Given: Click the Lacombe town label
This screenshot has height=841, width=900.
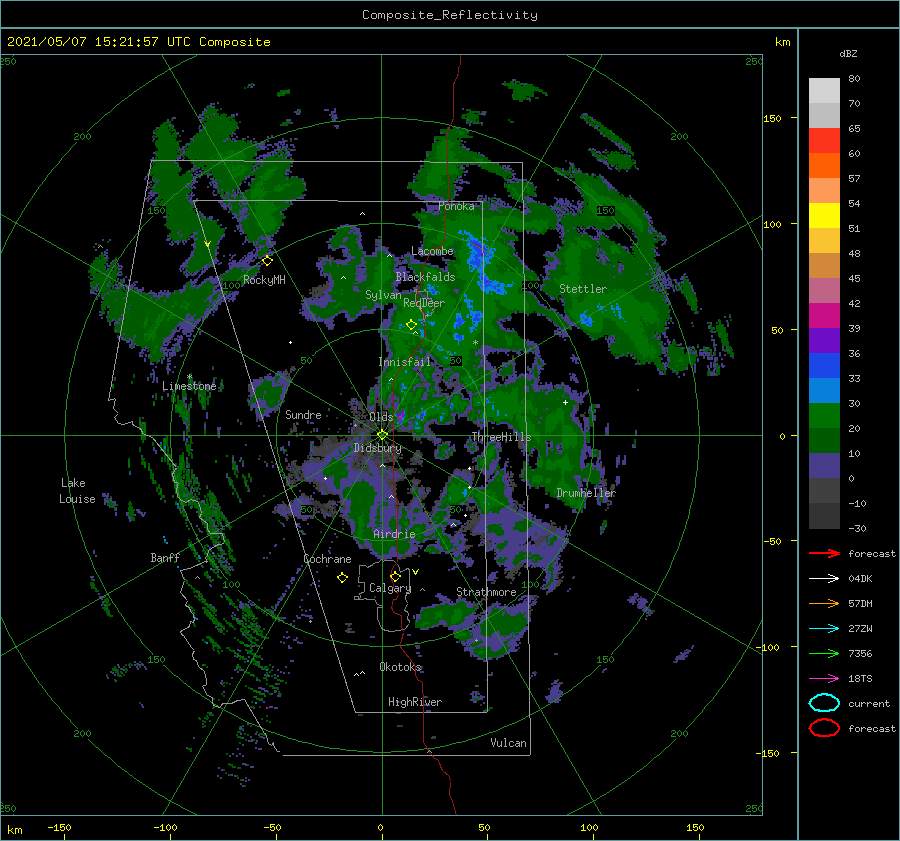Looking at the screenshot, I should point(432,251).
